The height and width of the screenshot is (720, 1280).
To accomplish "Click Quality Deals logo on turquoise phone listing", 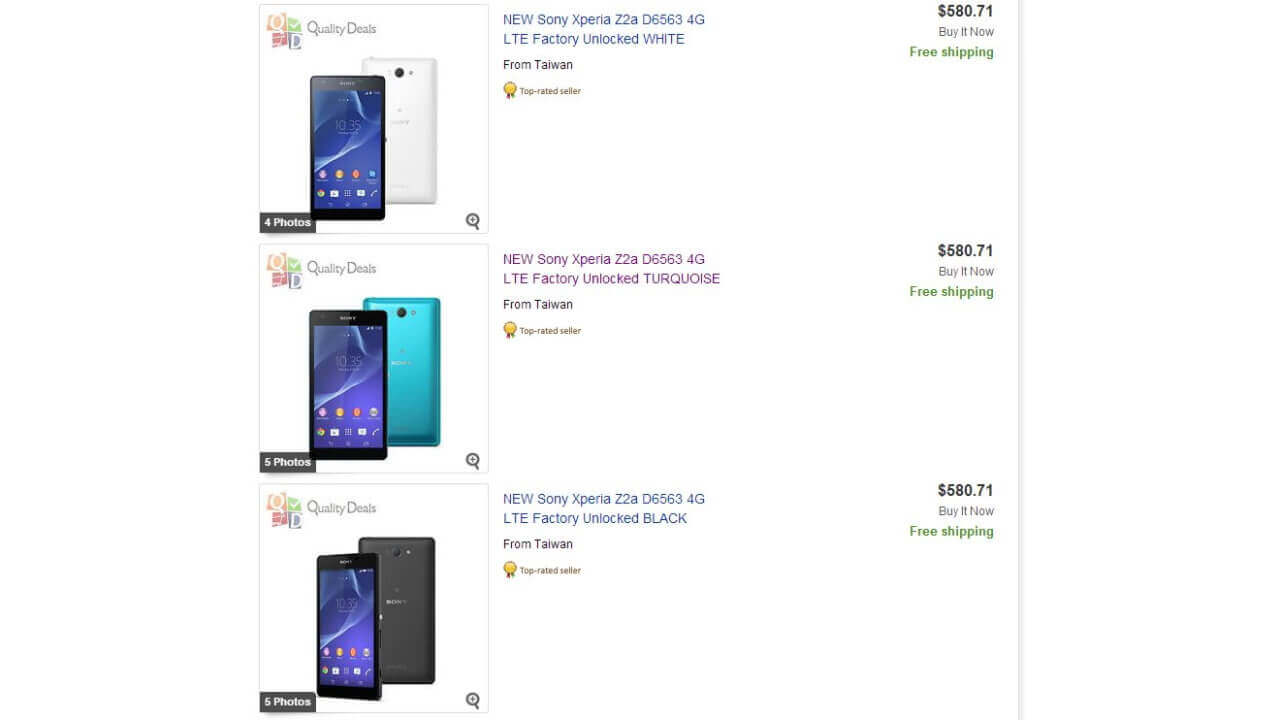I will coord(321,269).
